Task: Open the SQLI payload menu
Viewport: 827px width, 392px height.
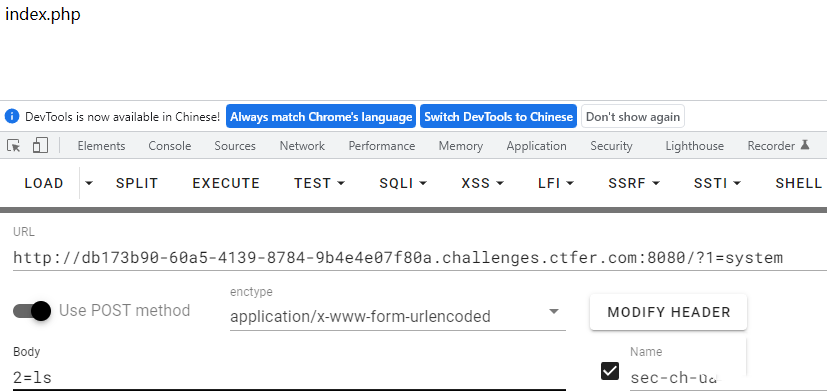Action: tap(403, 184)
